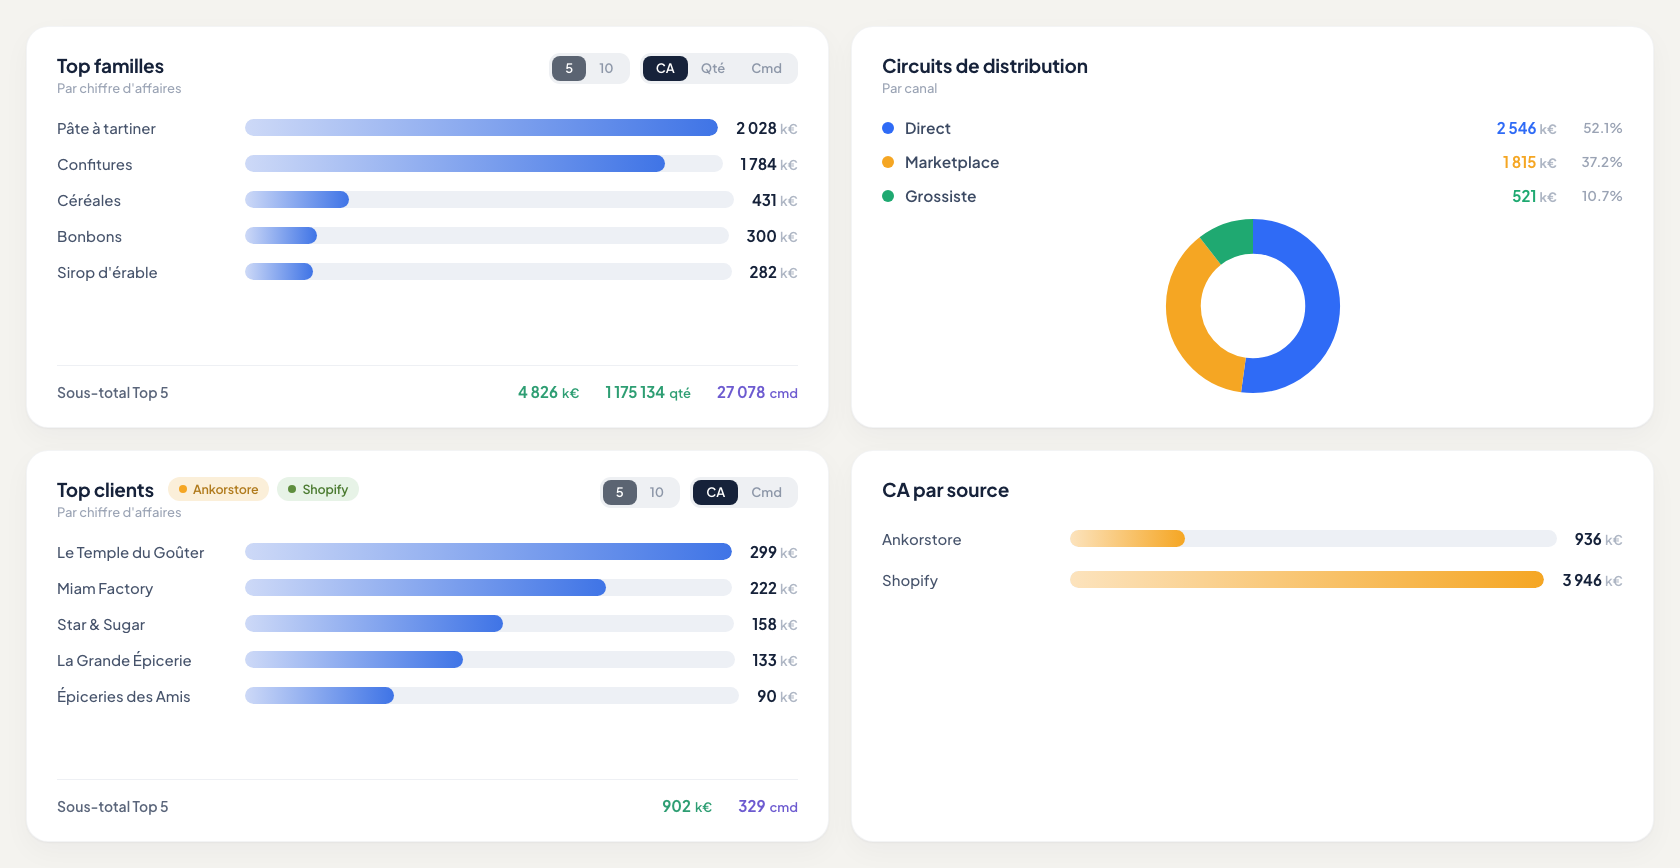Click the 2 028 k€ value
This screenshot has width=1680, height=868.
(x=767, y=128)
